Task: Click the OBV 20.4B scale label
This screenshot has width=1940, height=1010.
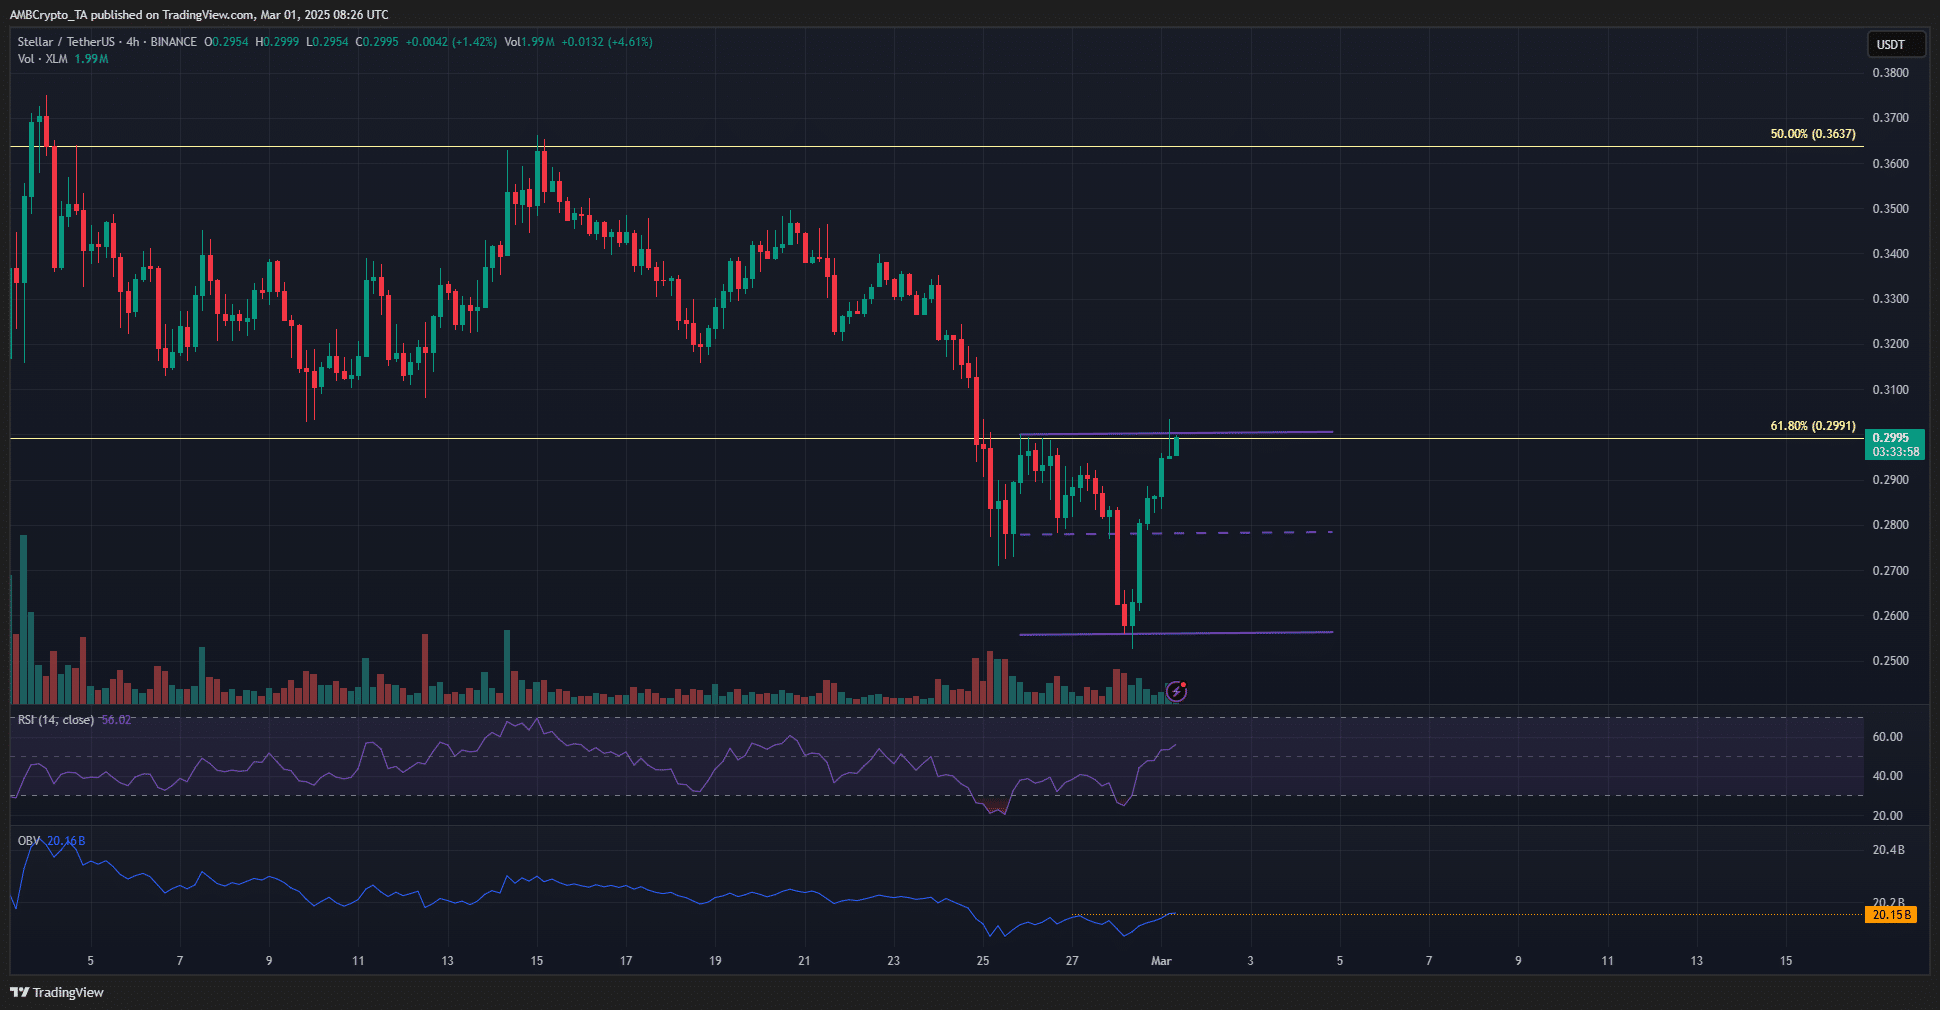Action: [1888, 850]
